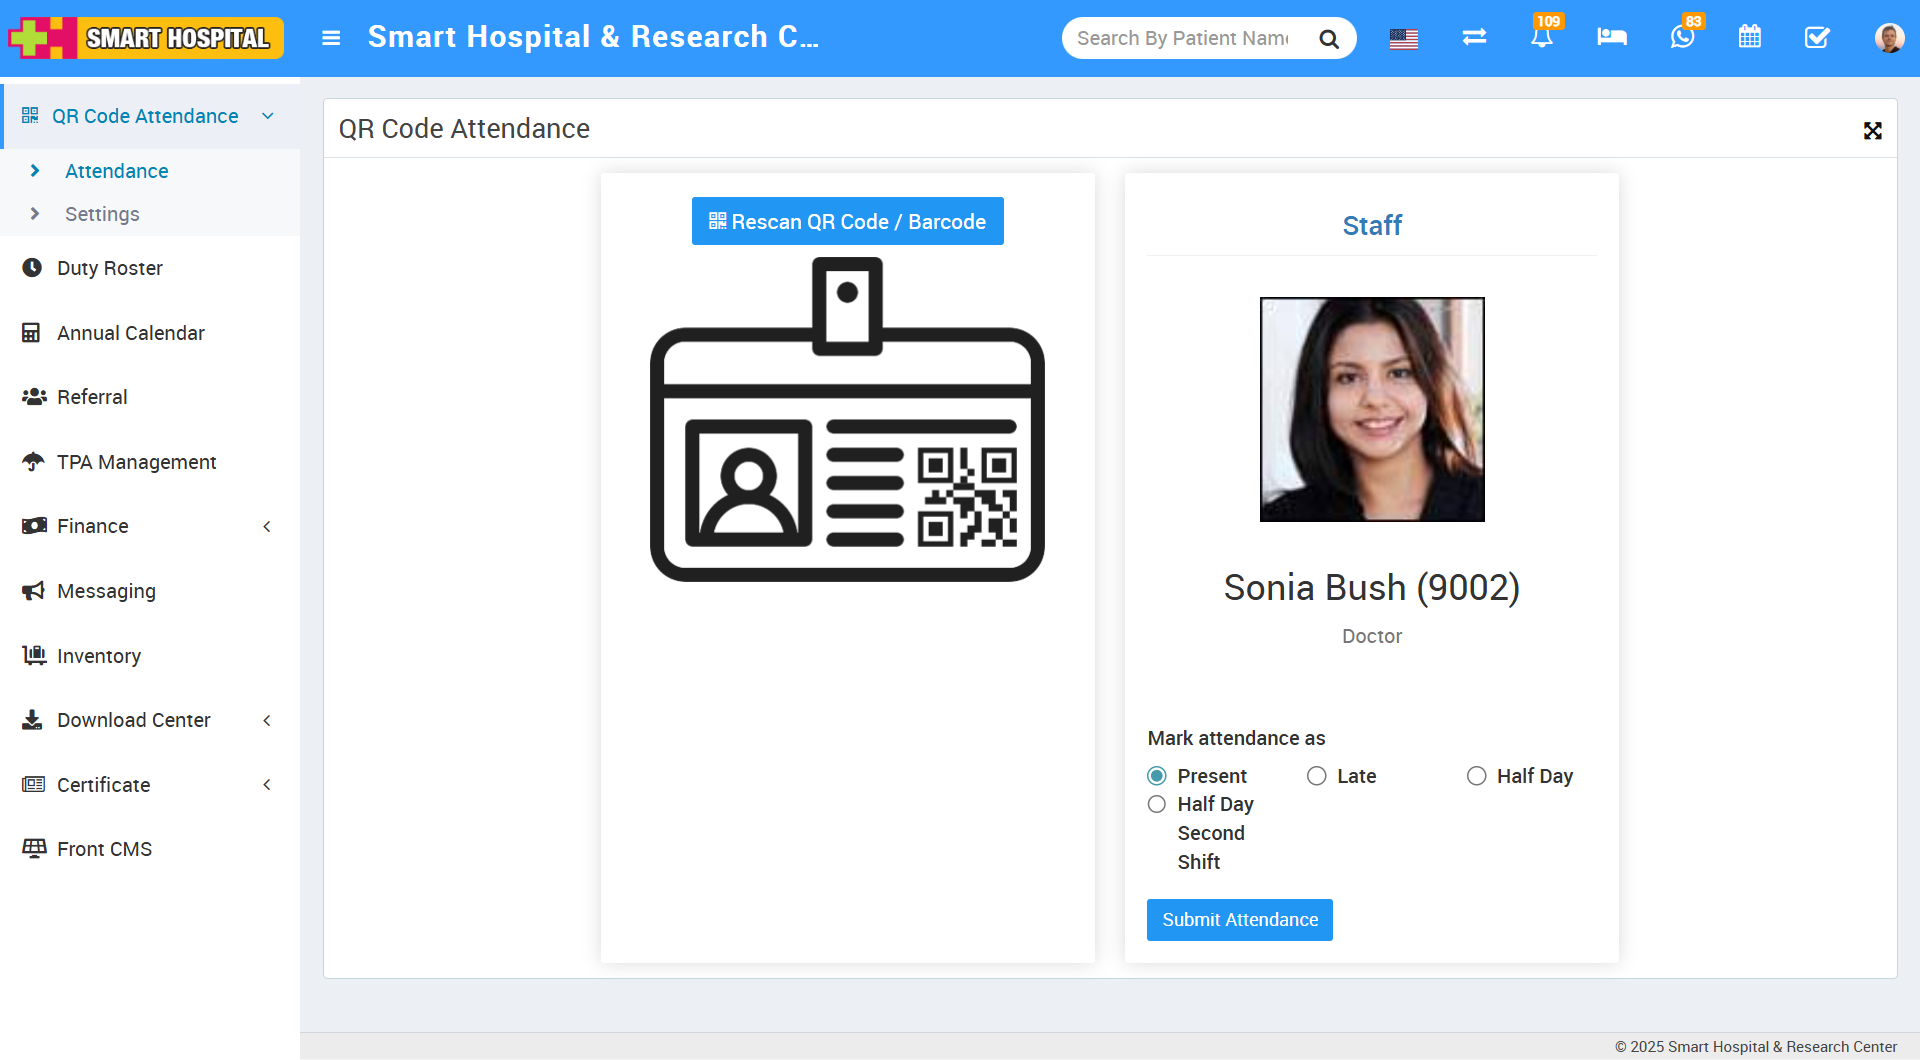Viewport: 1920px width, 1060px height.
Task: Click the fullscreen expand icon on panel
Action: (1873, 131)
